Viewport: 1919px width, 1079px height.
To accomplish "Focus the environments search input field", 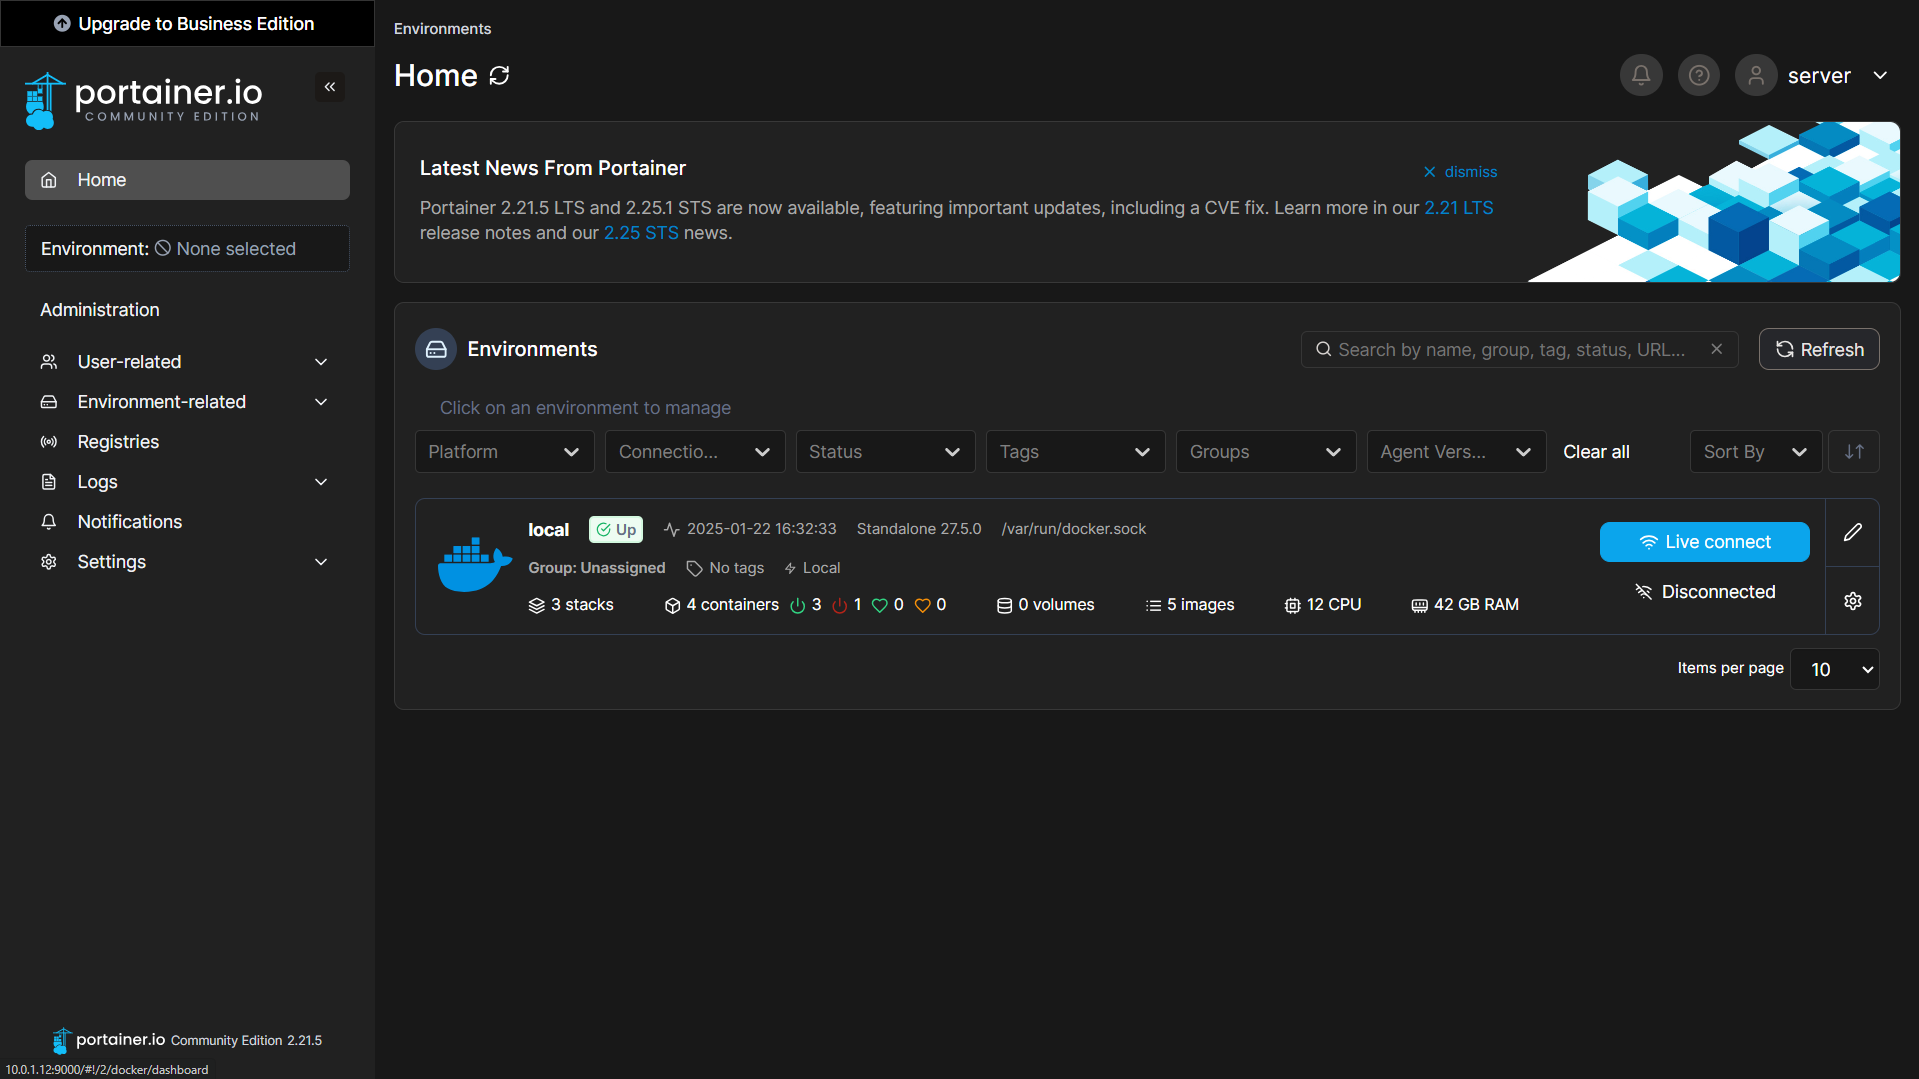I will pos(1512,349).
